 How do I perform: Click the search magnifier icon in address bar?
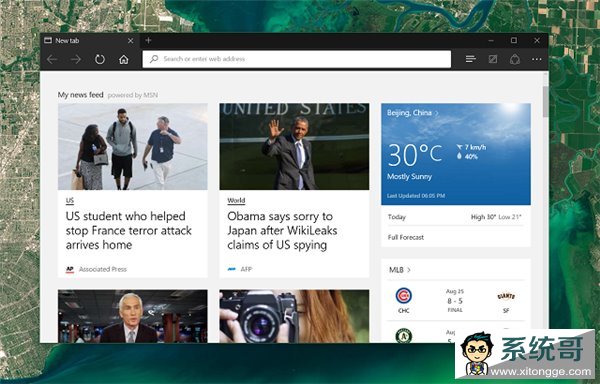[154, 59]
